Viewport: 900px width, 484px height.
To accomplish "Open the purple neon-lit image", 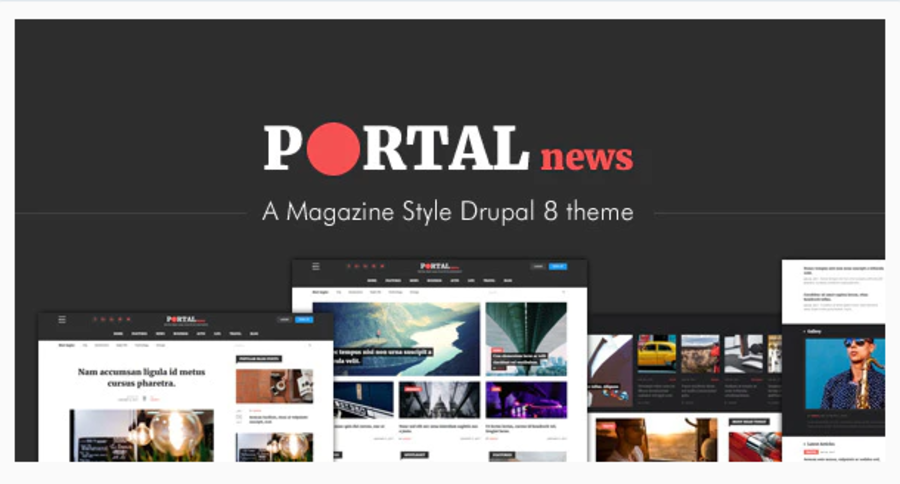I will click(x=526, y=400).
